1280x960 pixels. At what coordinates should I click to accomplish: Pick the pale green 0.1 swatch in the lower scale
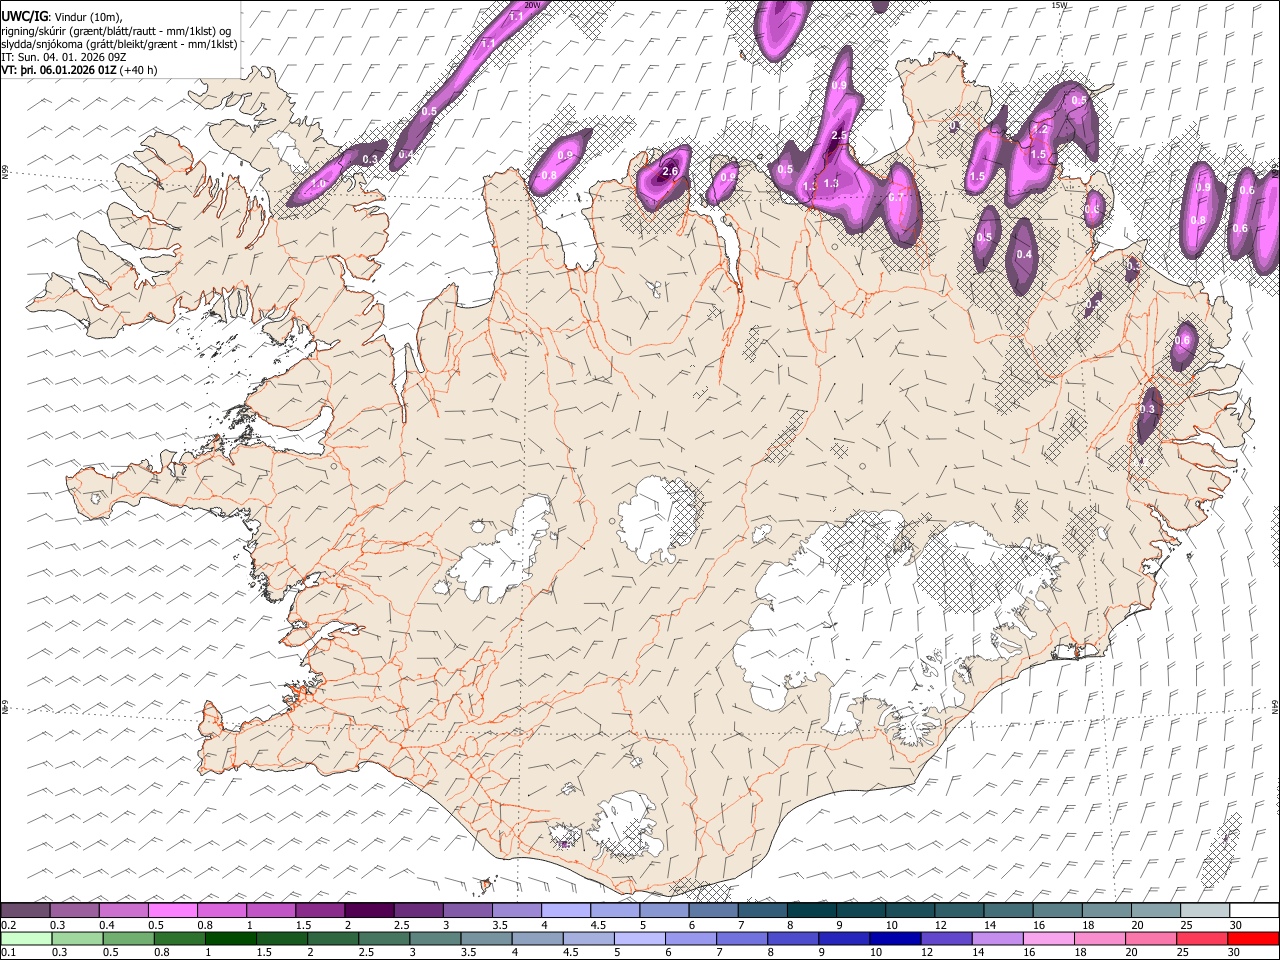coord(27,937)
